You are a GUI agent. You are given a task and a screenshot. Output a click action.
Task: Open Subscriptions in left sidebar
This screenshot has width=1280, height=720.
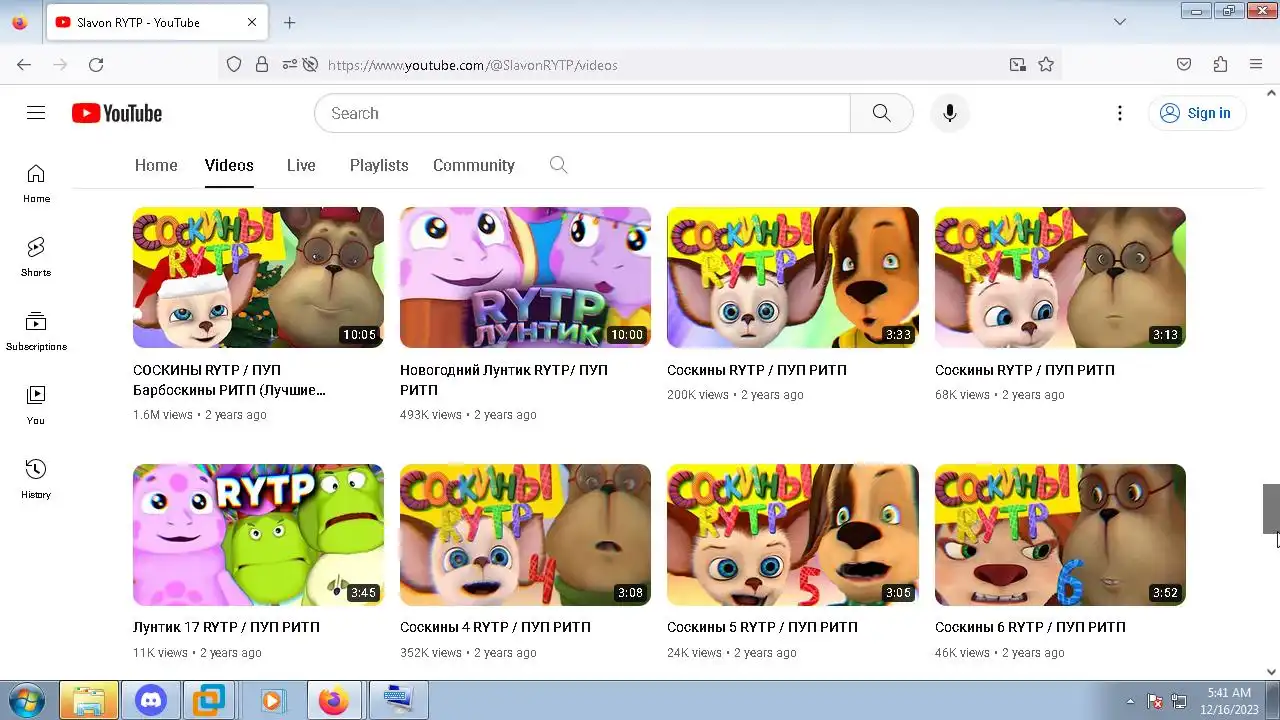coord(36,332)
